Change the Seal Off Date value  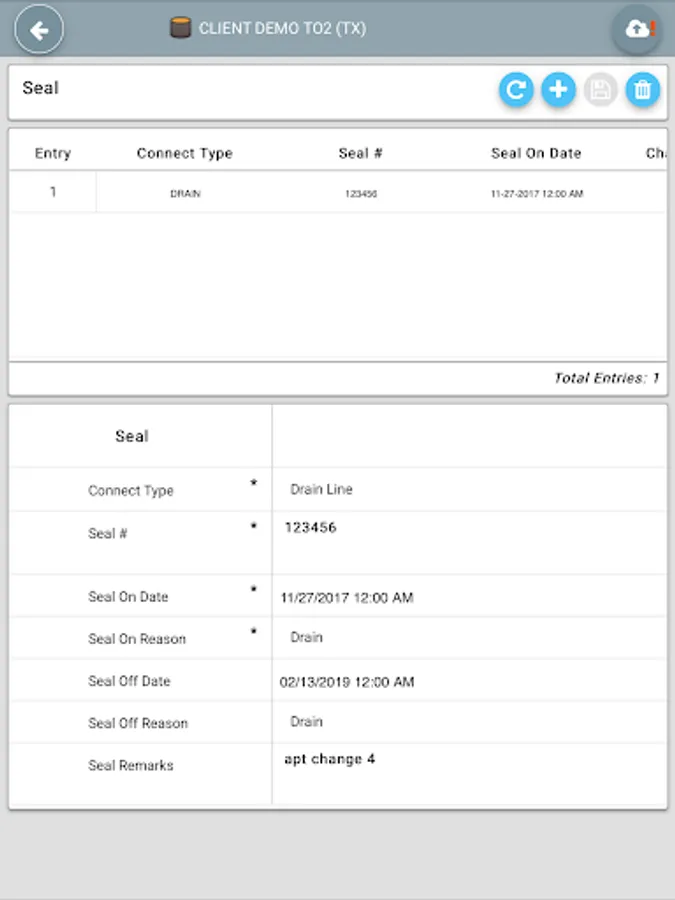tap(470, 681)
